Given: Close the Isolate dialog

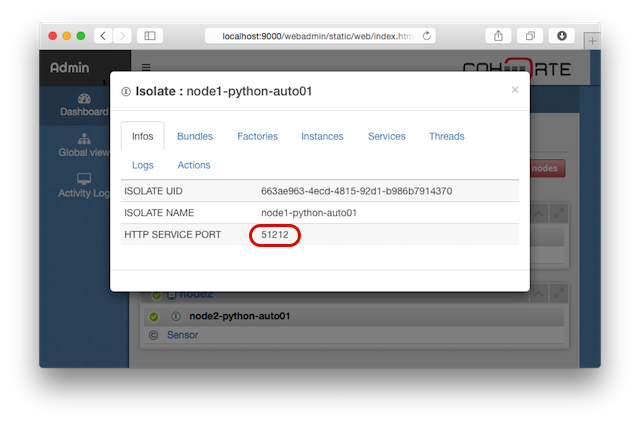Looking at the screenshot, I should point(515,90).
